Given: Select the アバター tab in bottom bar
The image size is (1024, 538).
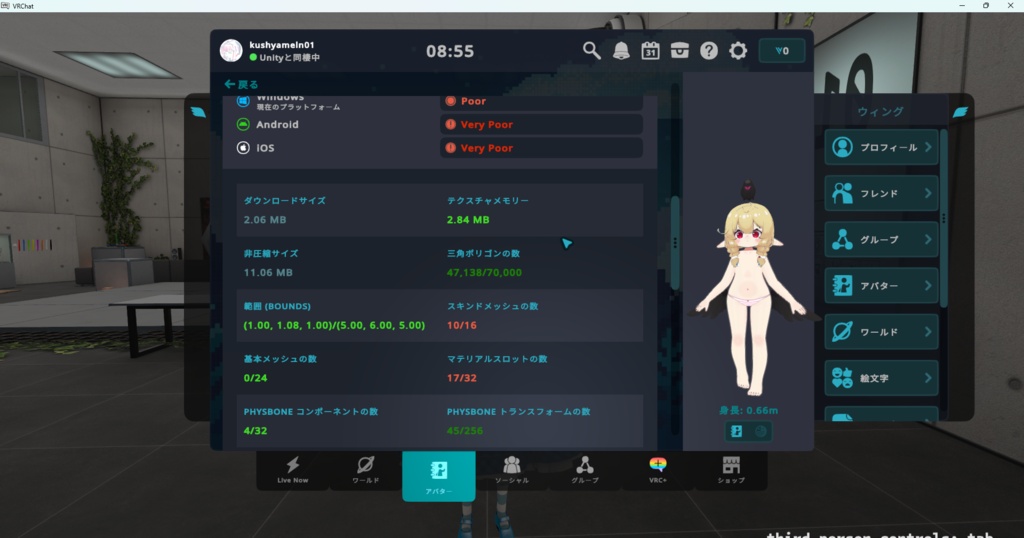Looking at the screenshot, I should click(x=439, y=476).
